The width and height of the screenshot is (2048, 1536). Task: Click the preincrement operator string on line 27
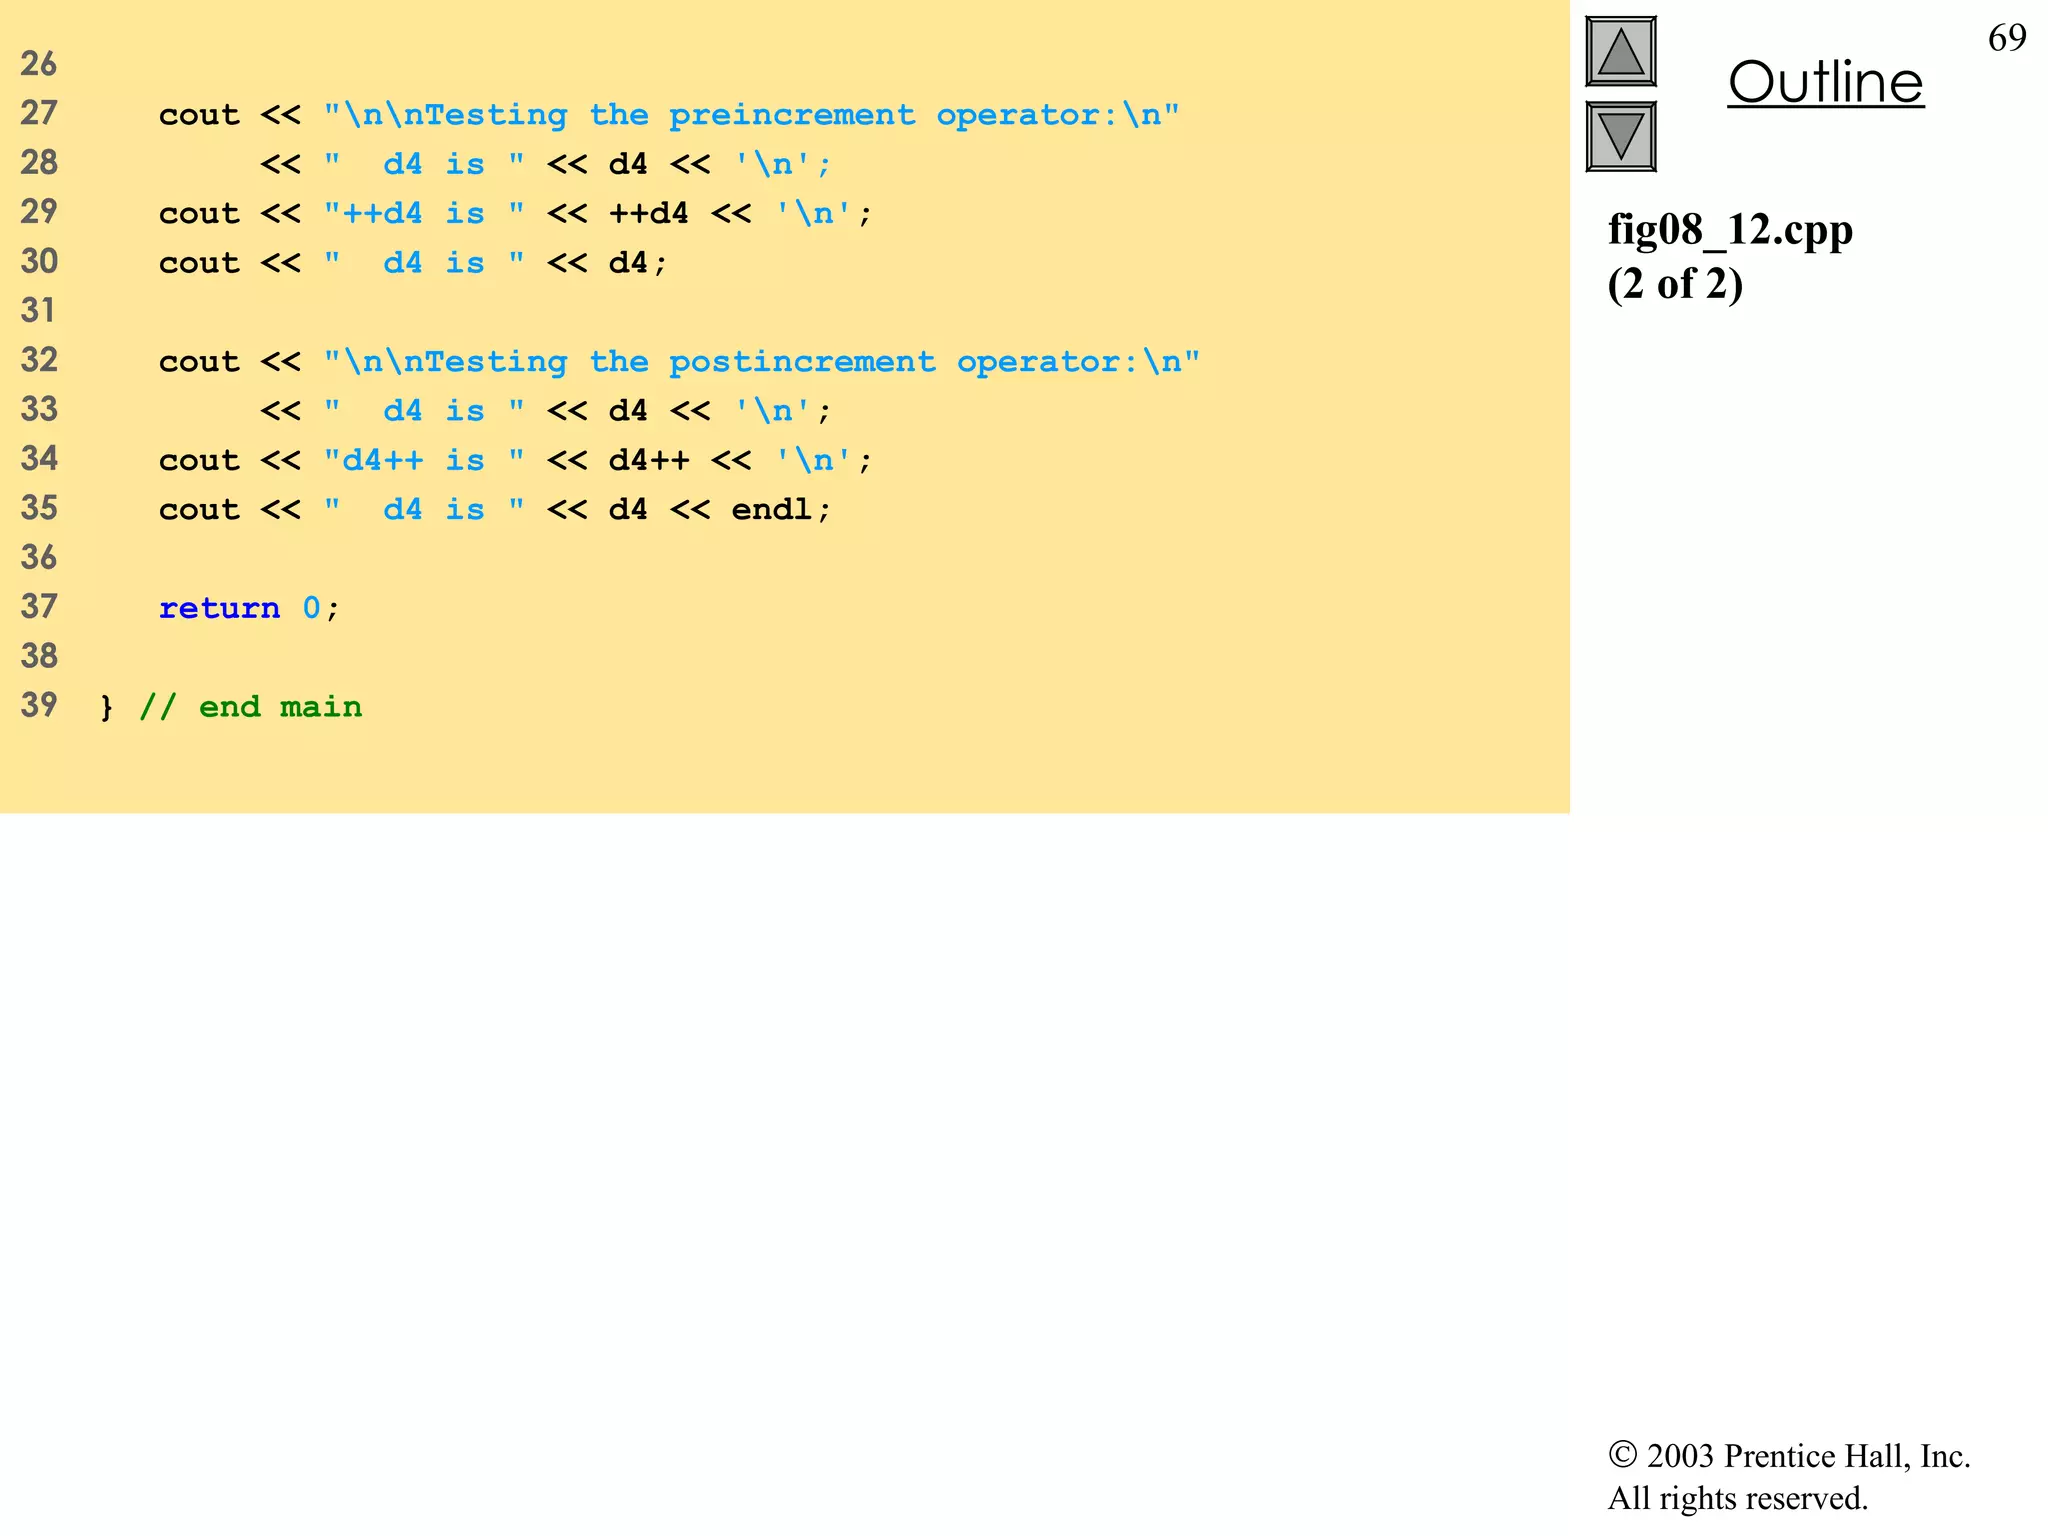[752, 115]
